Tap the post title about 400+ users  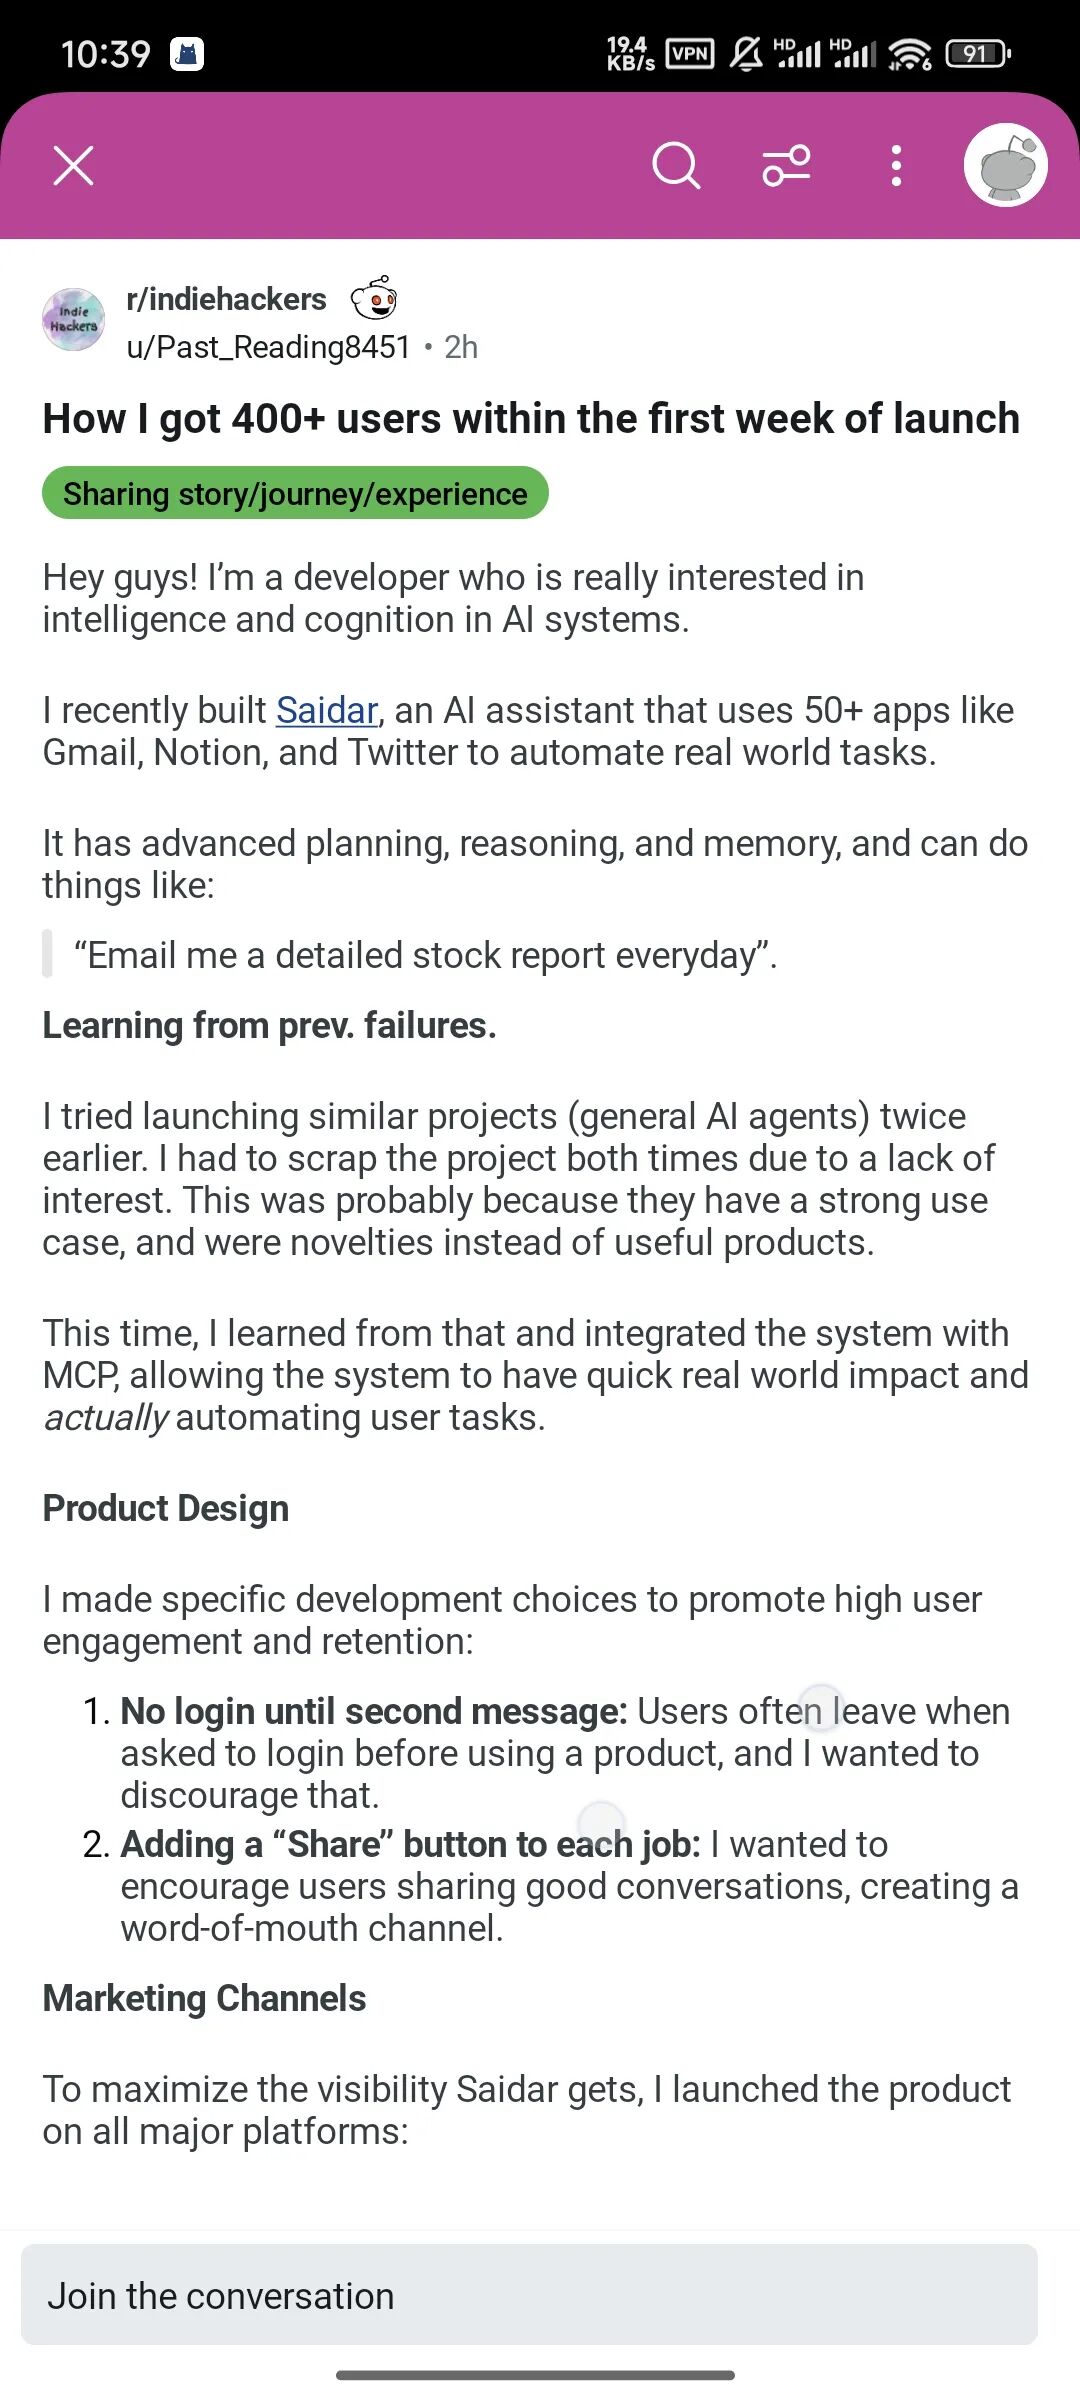coord(531,418)
